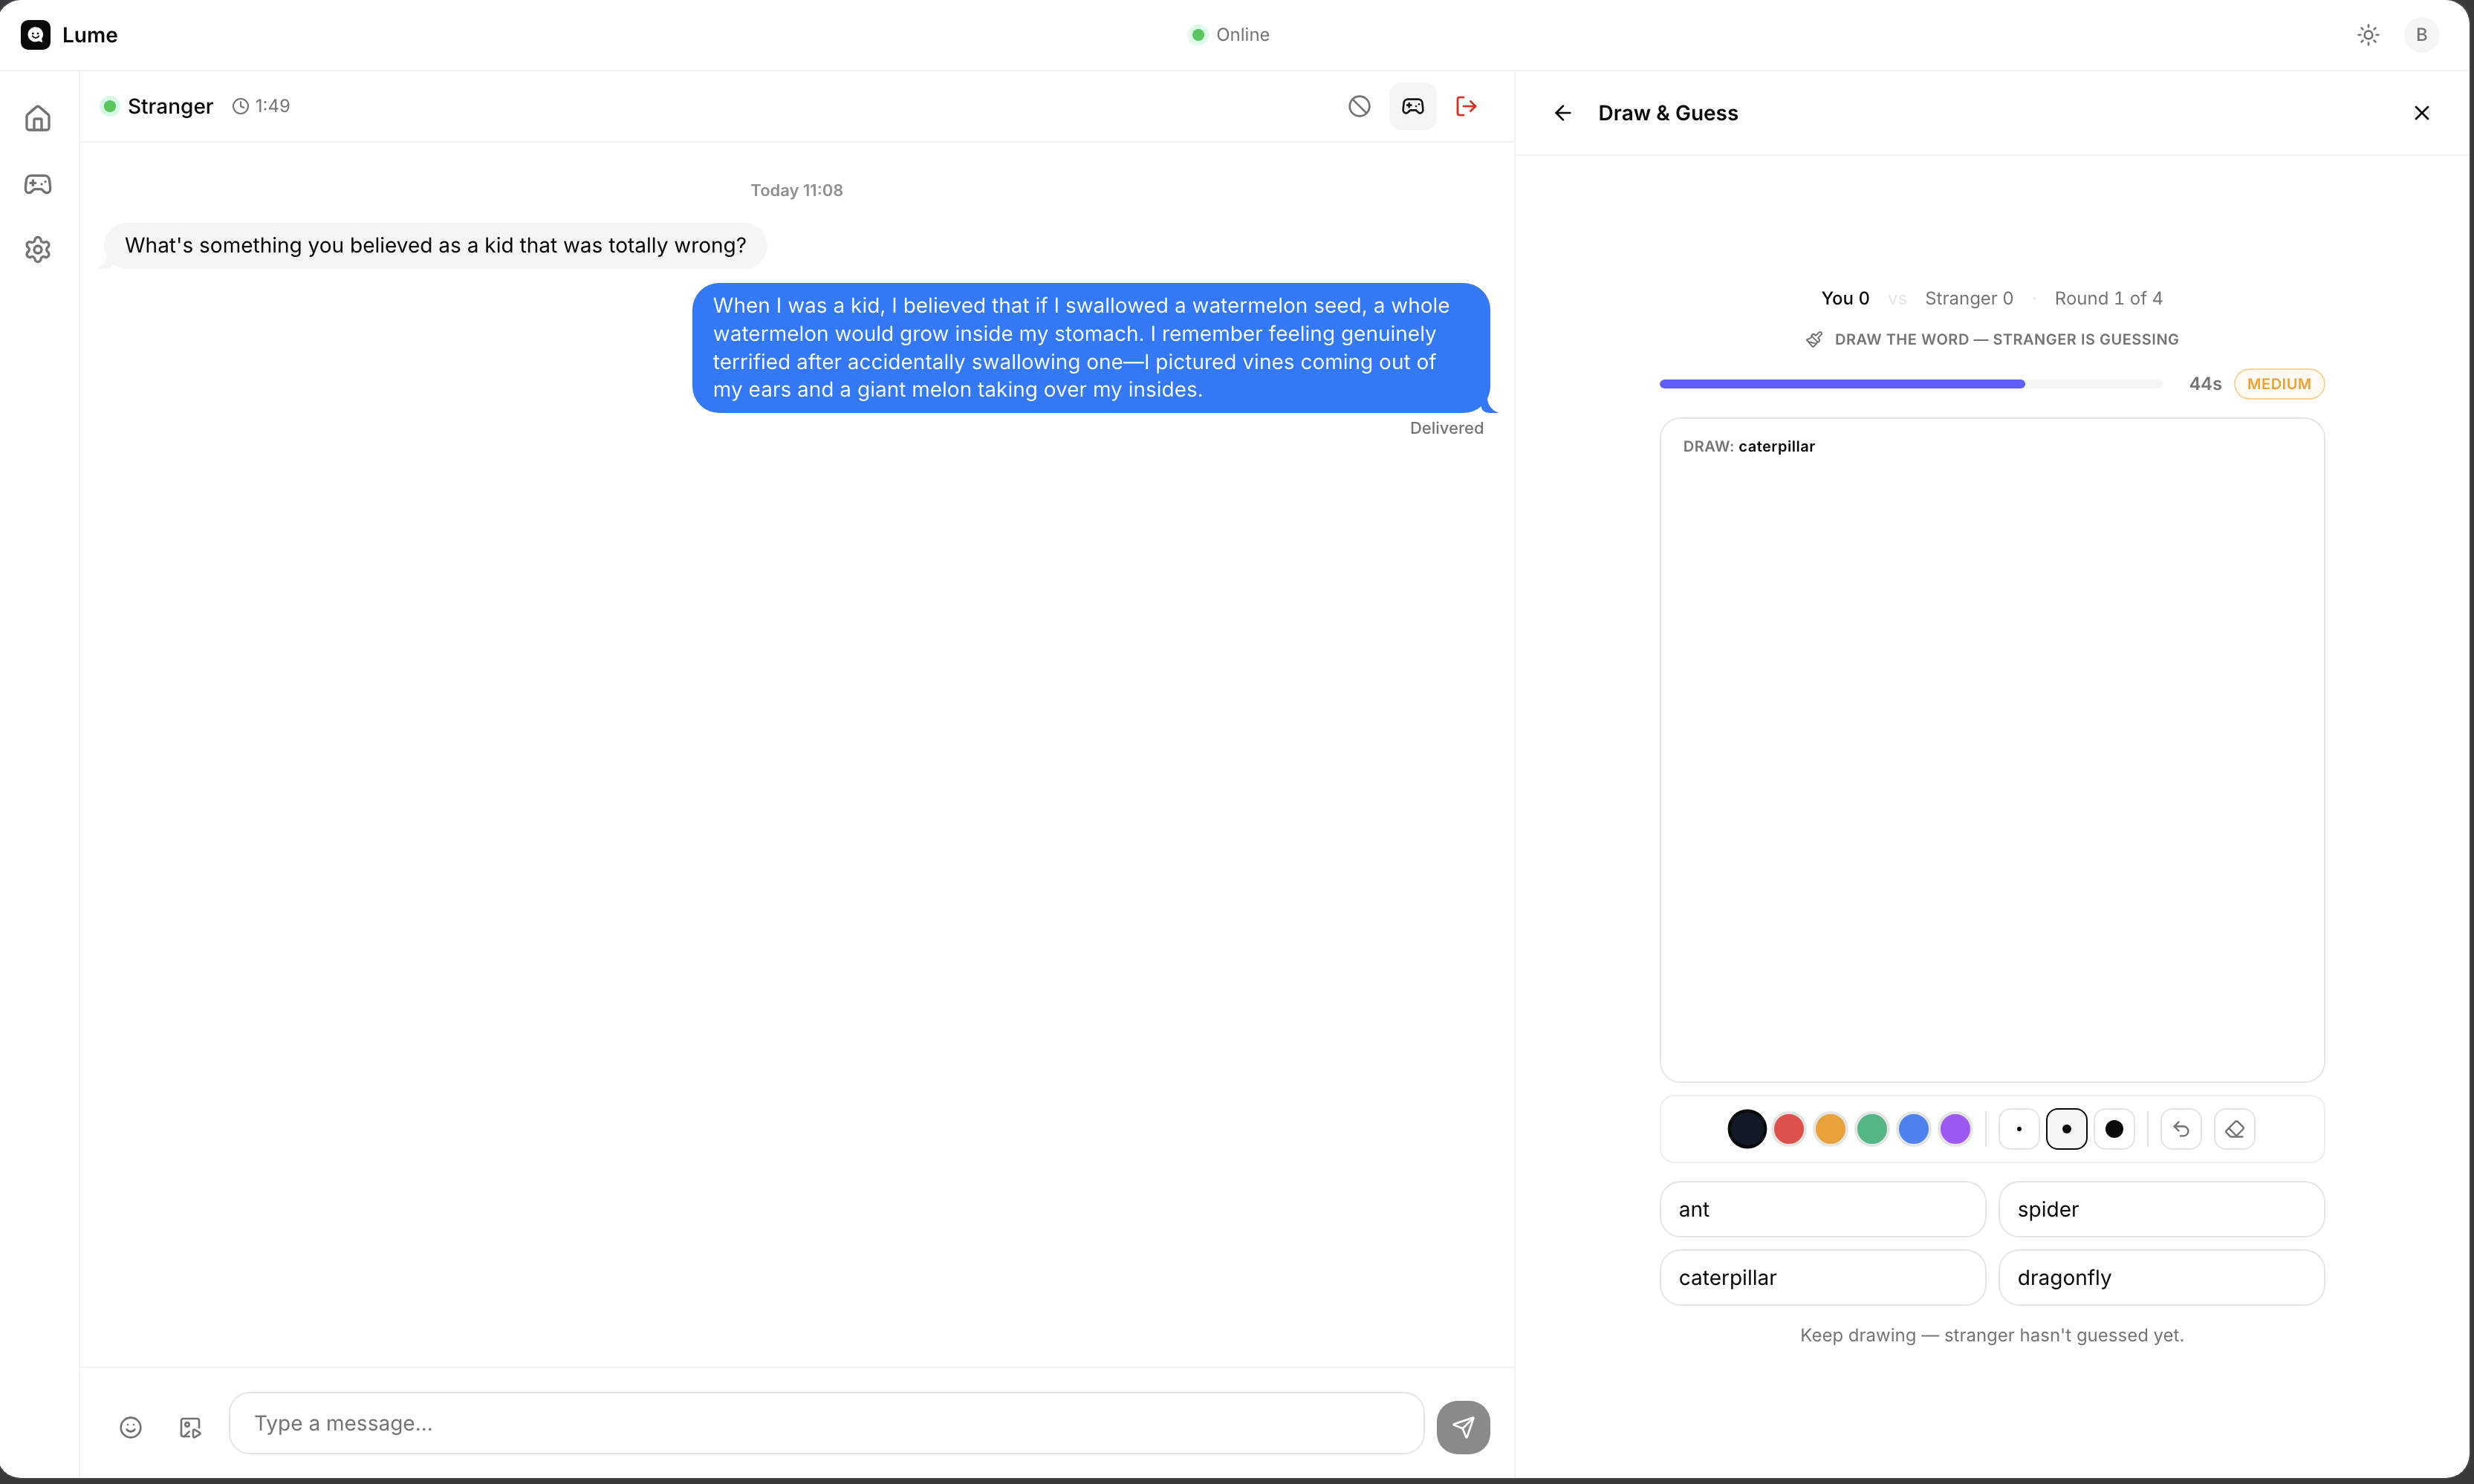2474x1484 pixels.
Task: Pick the purple color swatch
Action: pos(1955,1129)
